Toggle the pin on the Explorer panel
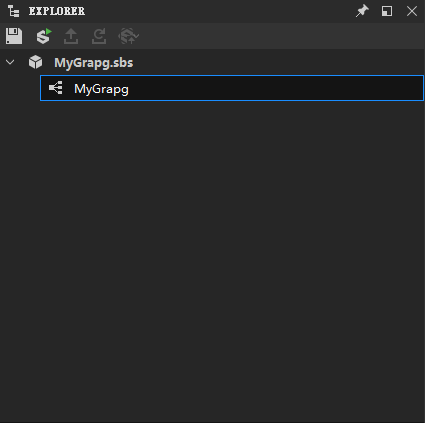The image size is (425, 423). [362, 11]
